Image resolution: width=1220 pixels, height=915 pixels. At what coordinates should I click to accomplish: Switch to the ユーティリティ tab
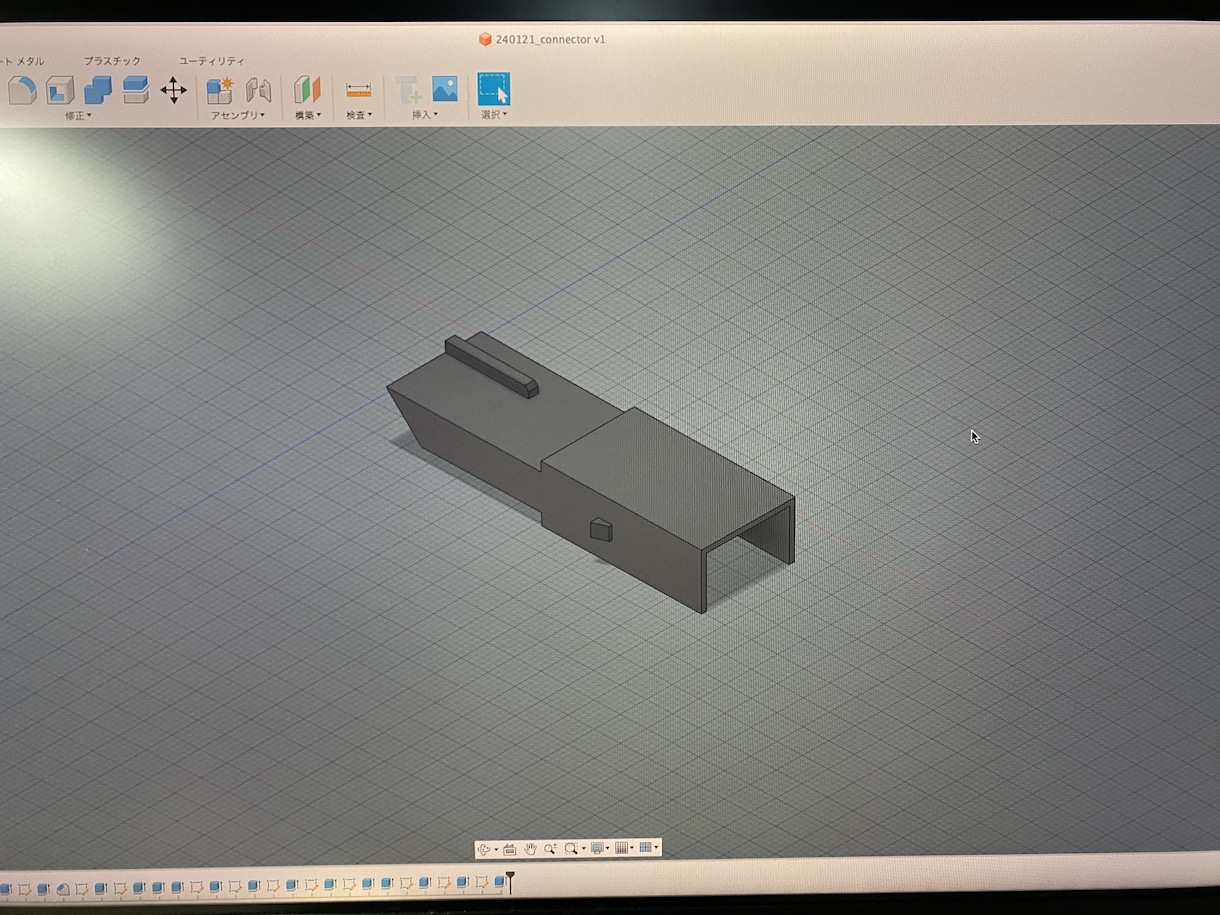(x=211, y=61)
